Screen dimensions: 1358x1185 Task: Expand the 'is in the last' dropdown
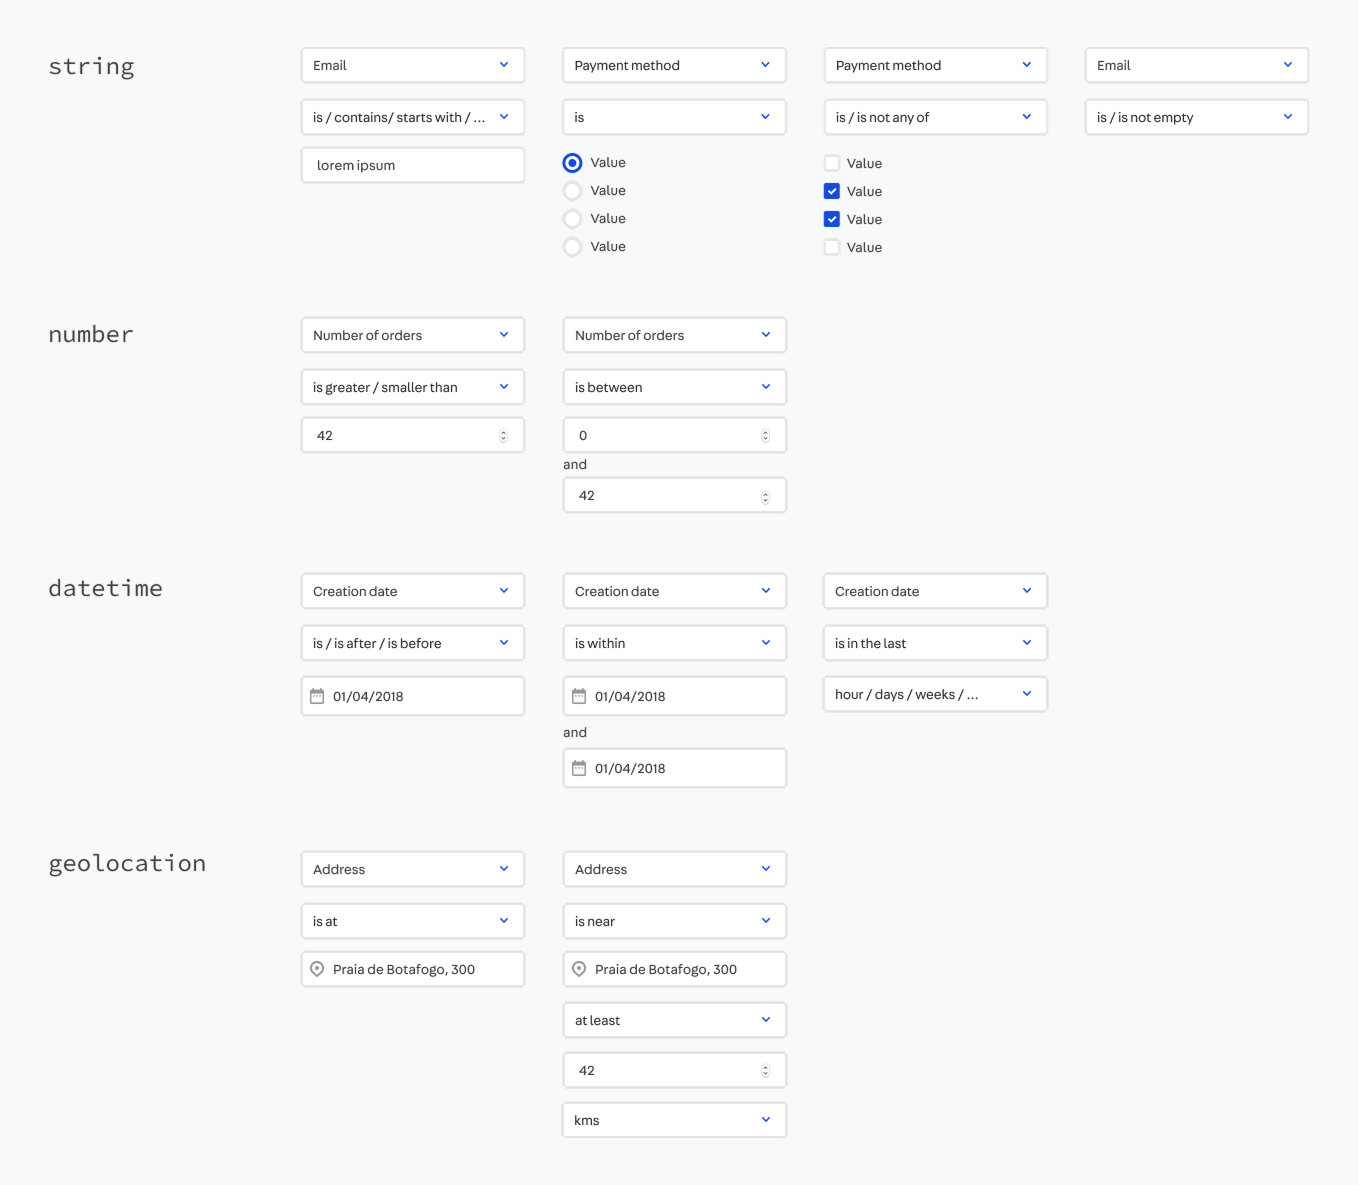click(x=935, y=643)
